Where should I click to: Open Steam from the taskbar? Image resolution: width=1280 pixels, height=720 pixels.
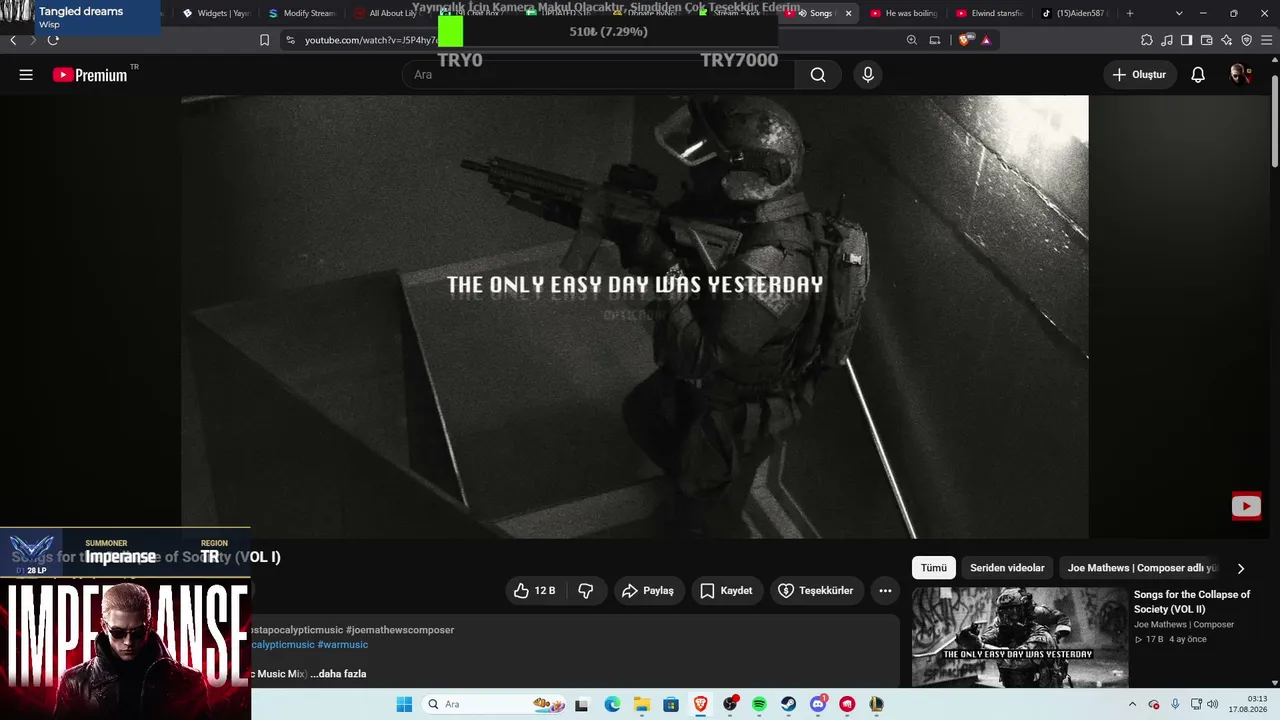[x=789, y=704]
